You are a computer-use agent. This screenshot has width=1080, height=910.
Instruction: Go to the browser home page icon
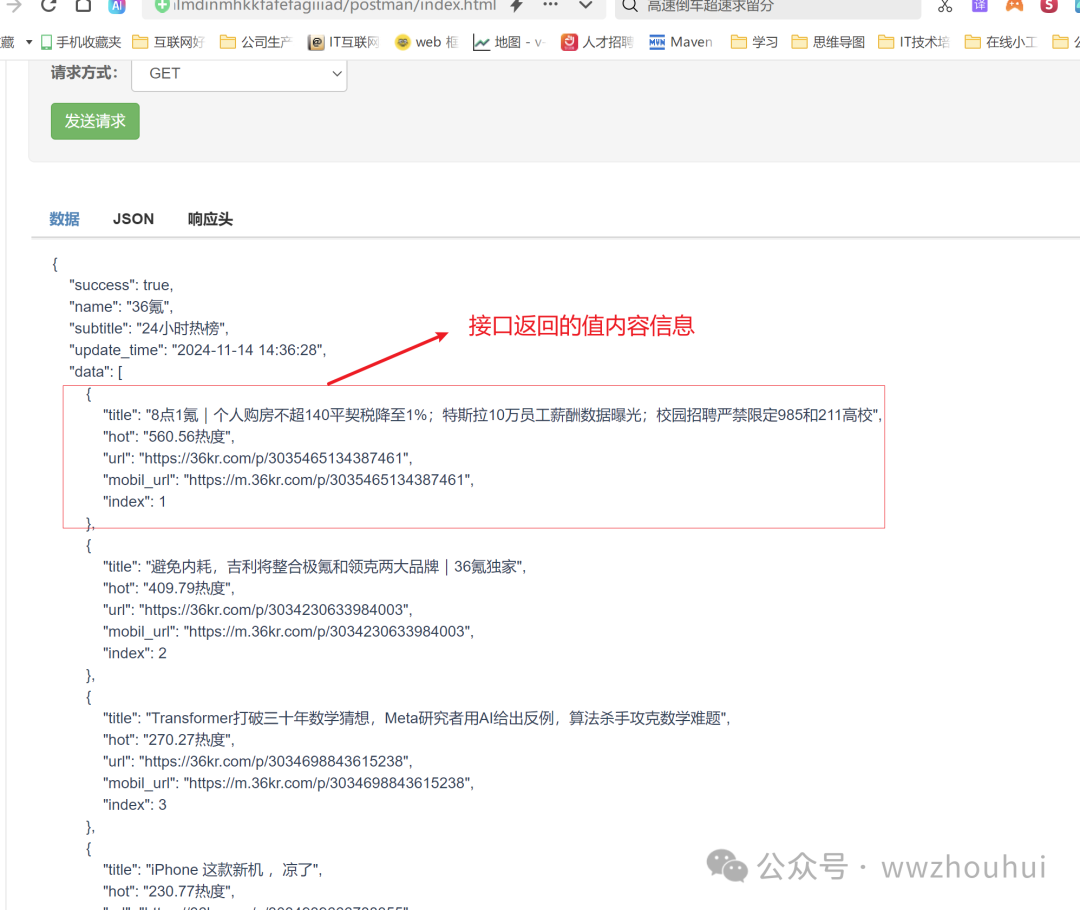coord(83,6)
